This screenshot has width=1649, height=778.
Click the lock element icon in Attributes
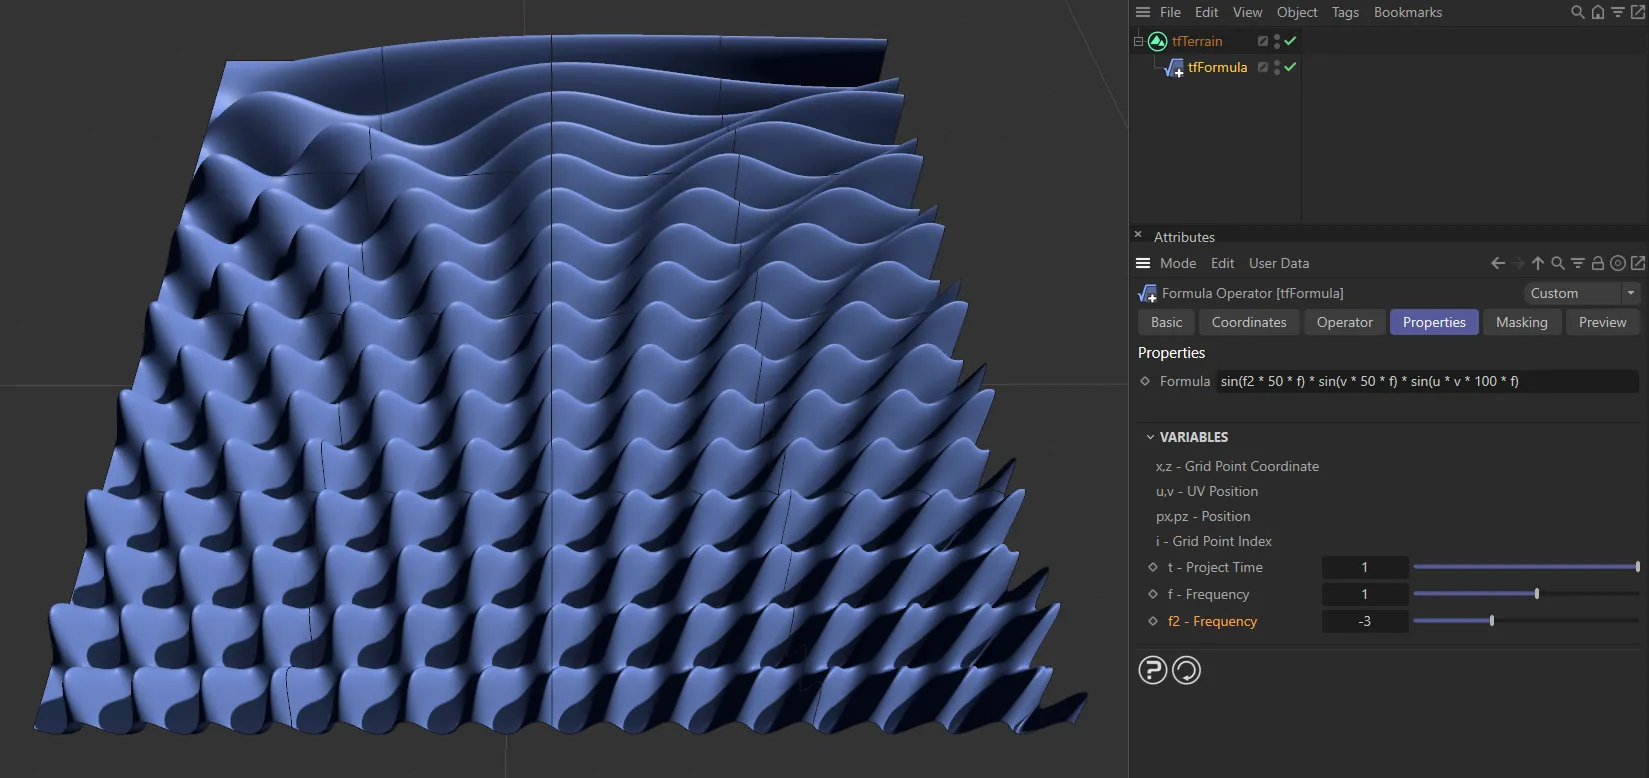1598,263
